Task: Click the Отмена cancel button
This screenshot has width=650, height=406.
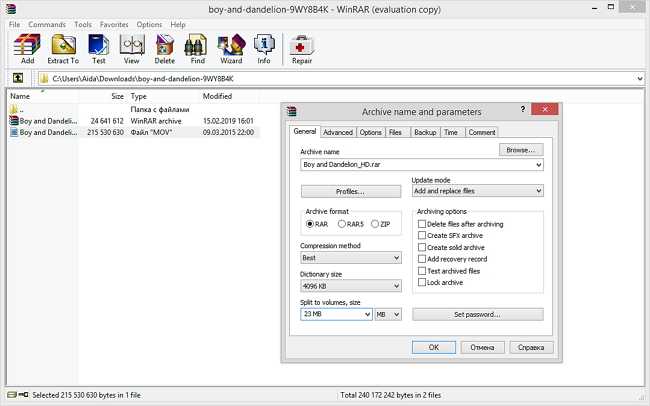Action: click(482, 348)
